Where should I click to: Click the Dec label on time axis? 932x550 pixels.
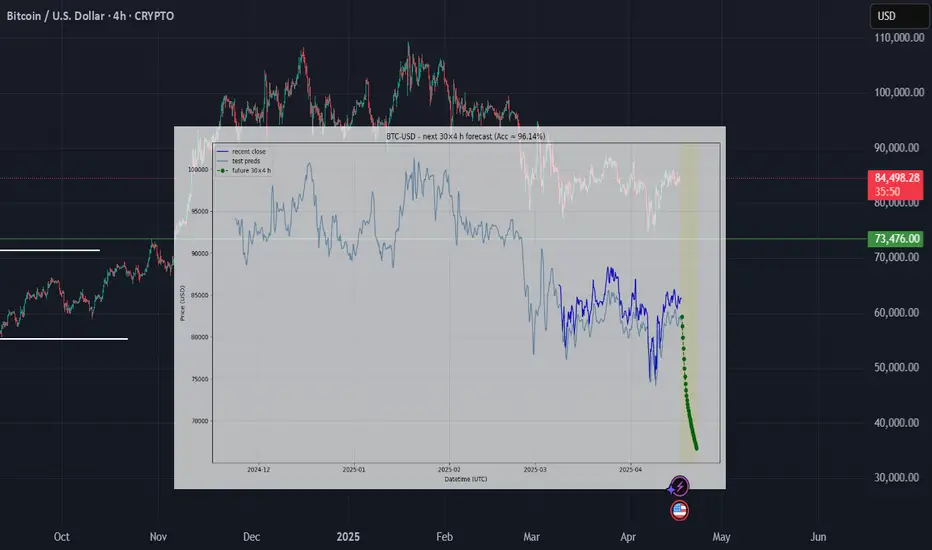(x=251, y=536)
